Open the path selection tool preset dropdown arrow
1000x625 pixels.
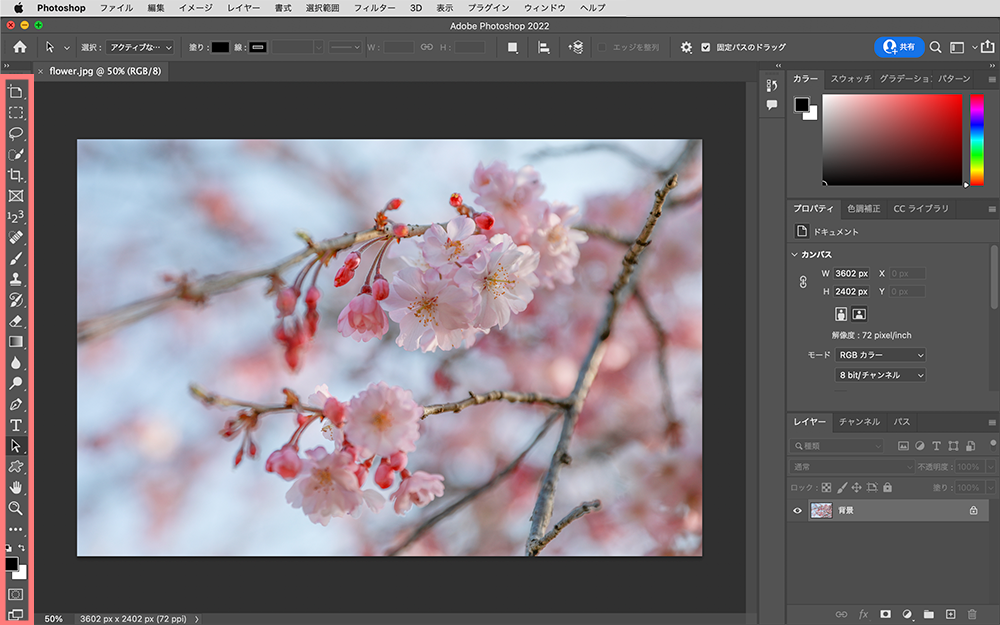click(66, 48)
